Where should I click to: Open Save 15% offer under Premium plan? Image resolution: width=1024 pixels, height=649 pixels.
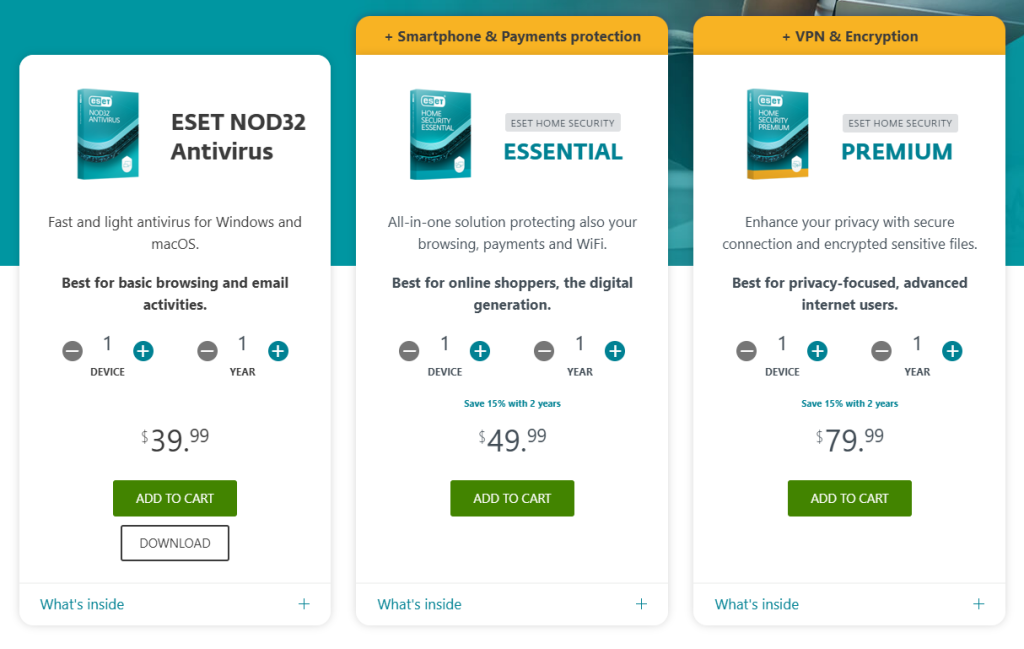849,403
